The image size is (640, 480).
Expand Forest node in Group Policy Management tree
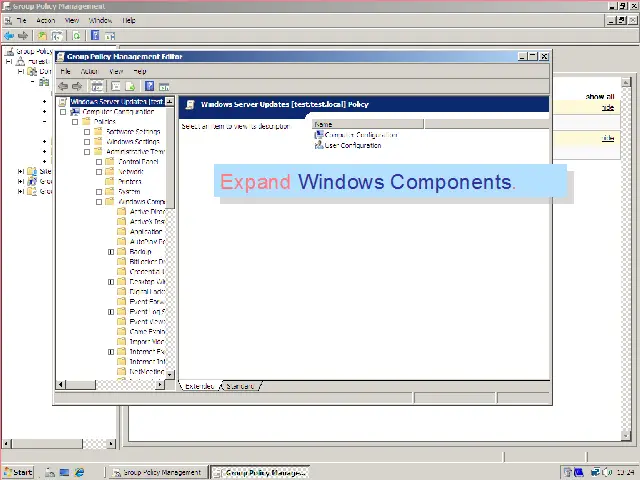click(x=9, y=62)
